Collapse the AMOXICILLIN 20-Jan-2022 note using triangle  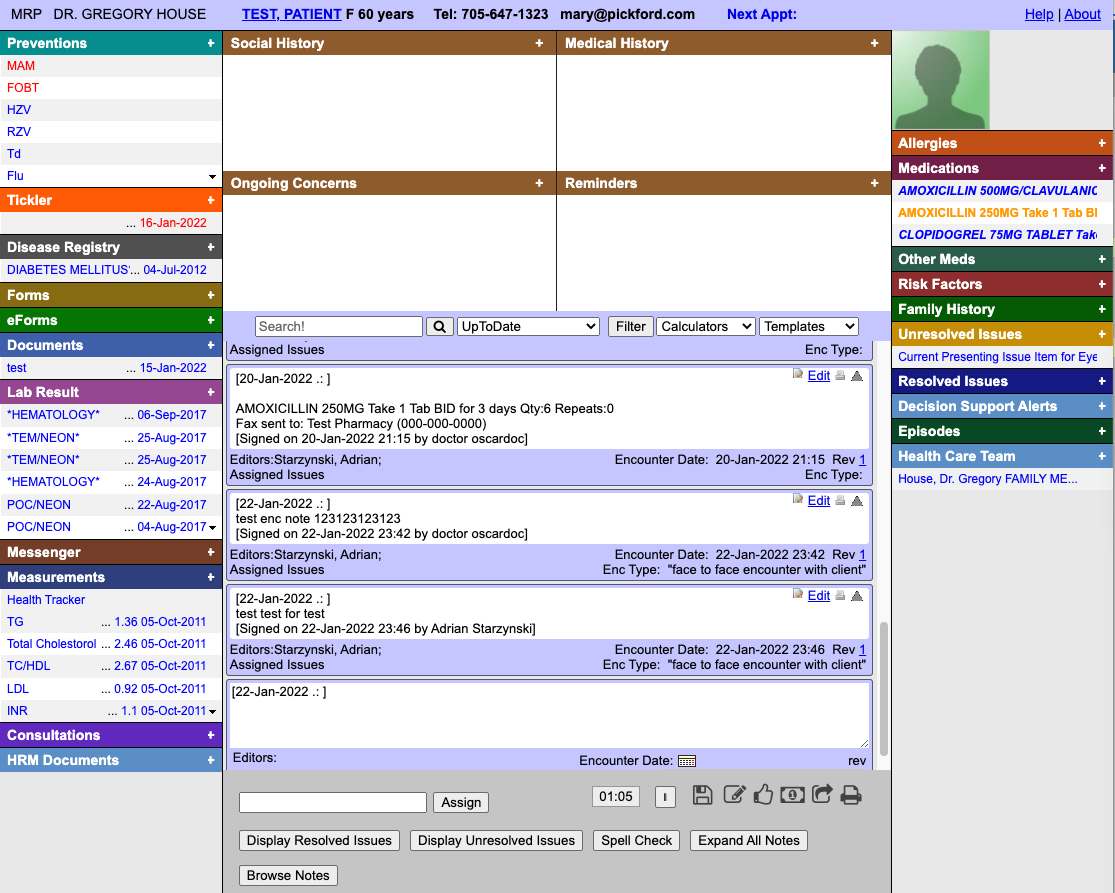(x=857, y=376)
